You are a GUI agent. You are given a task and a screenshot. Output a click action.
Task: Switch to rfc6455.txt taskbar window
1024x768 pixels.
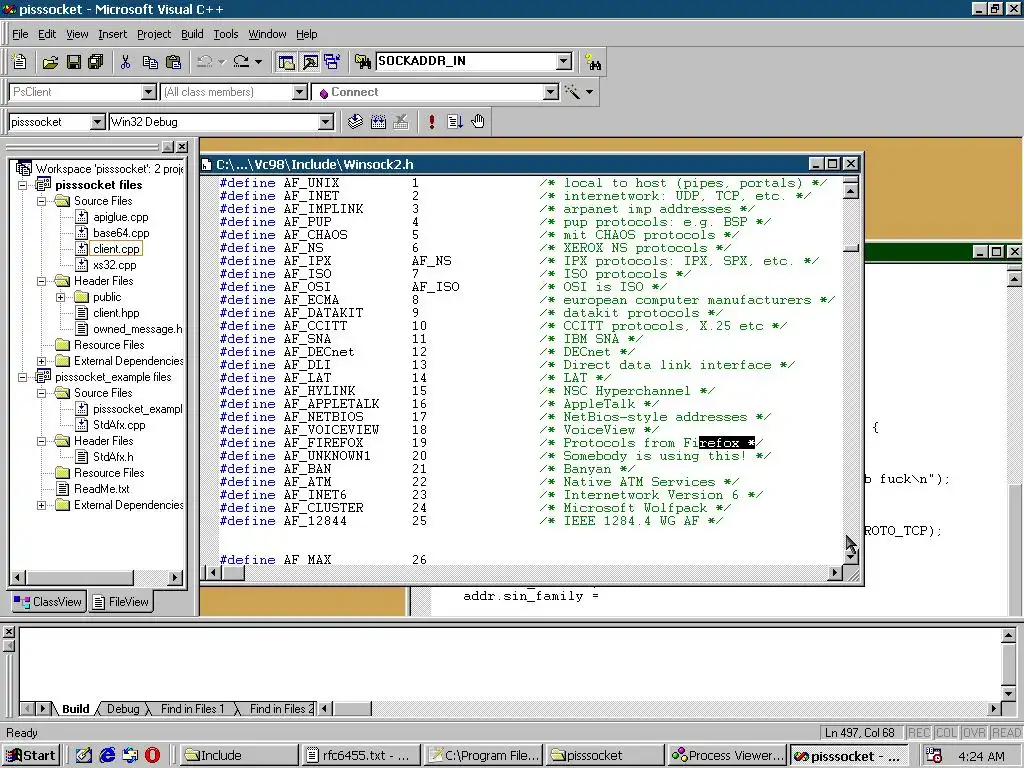click(x=360, y=756)
